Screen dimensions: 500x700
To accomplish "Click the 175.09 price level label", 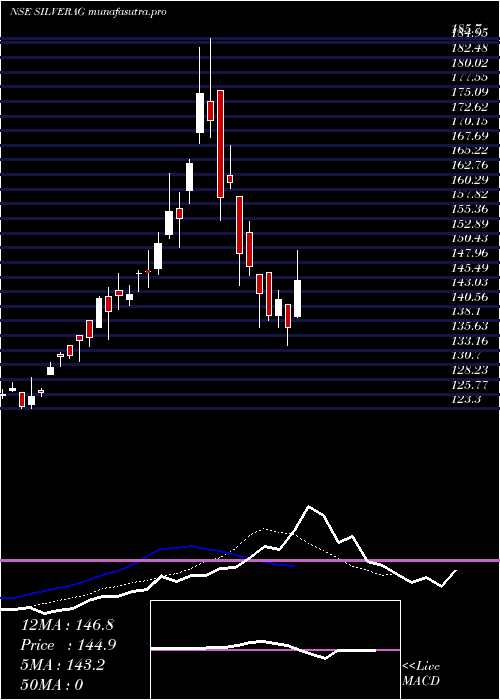I will pos(469,92).
